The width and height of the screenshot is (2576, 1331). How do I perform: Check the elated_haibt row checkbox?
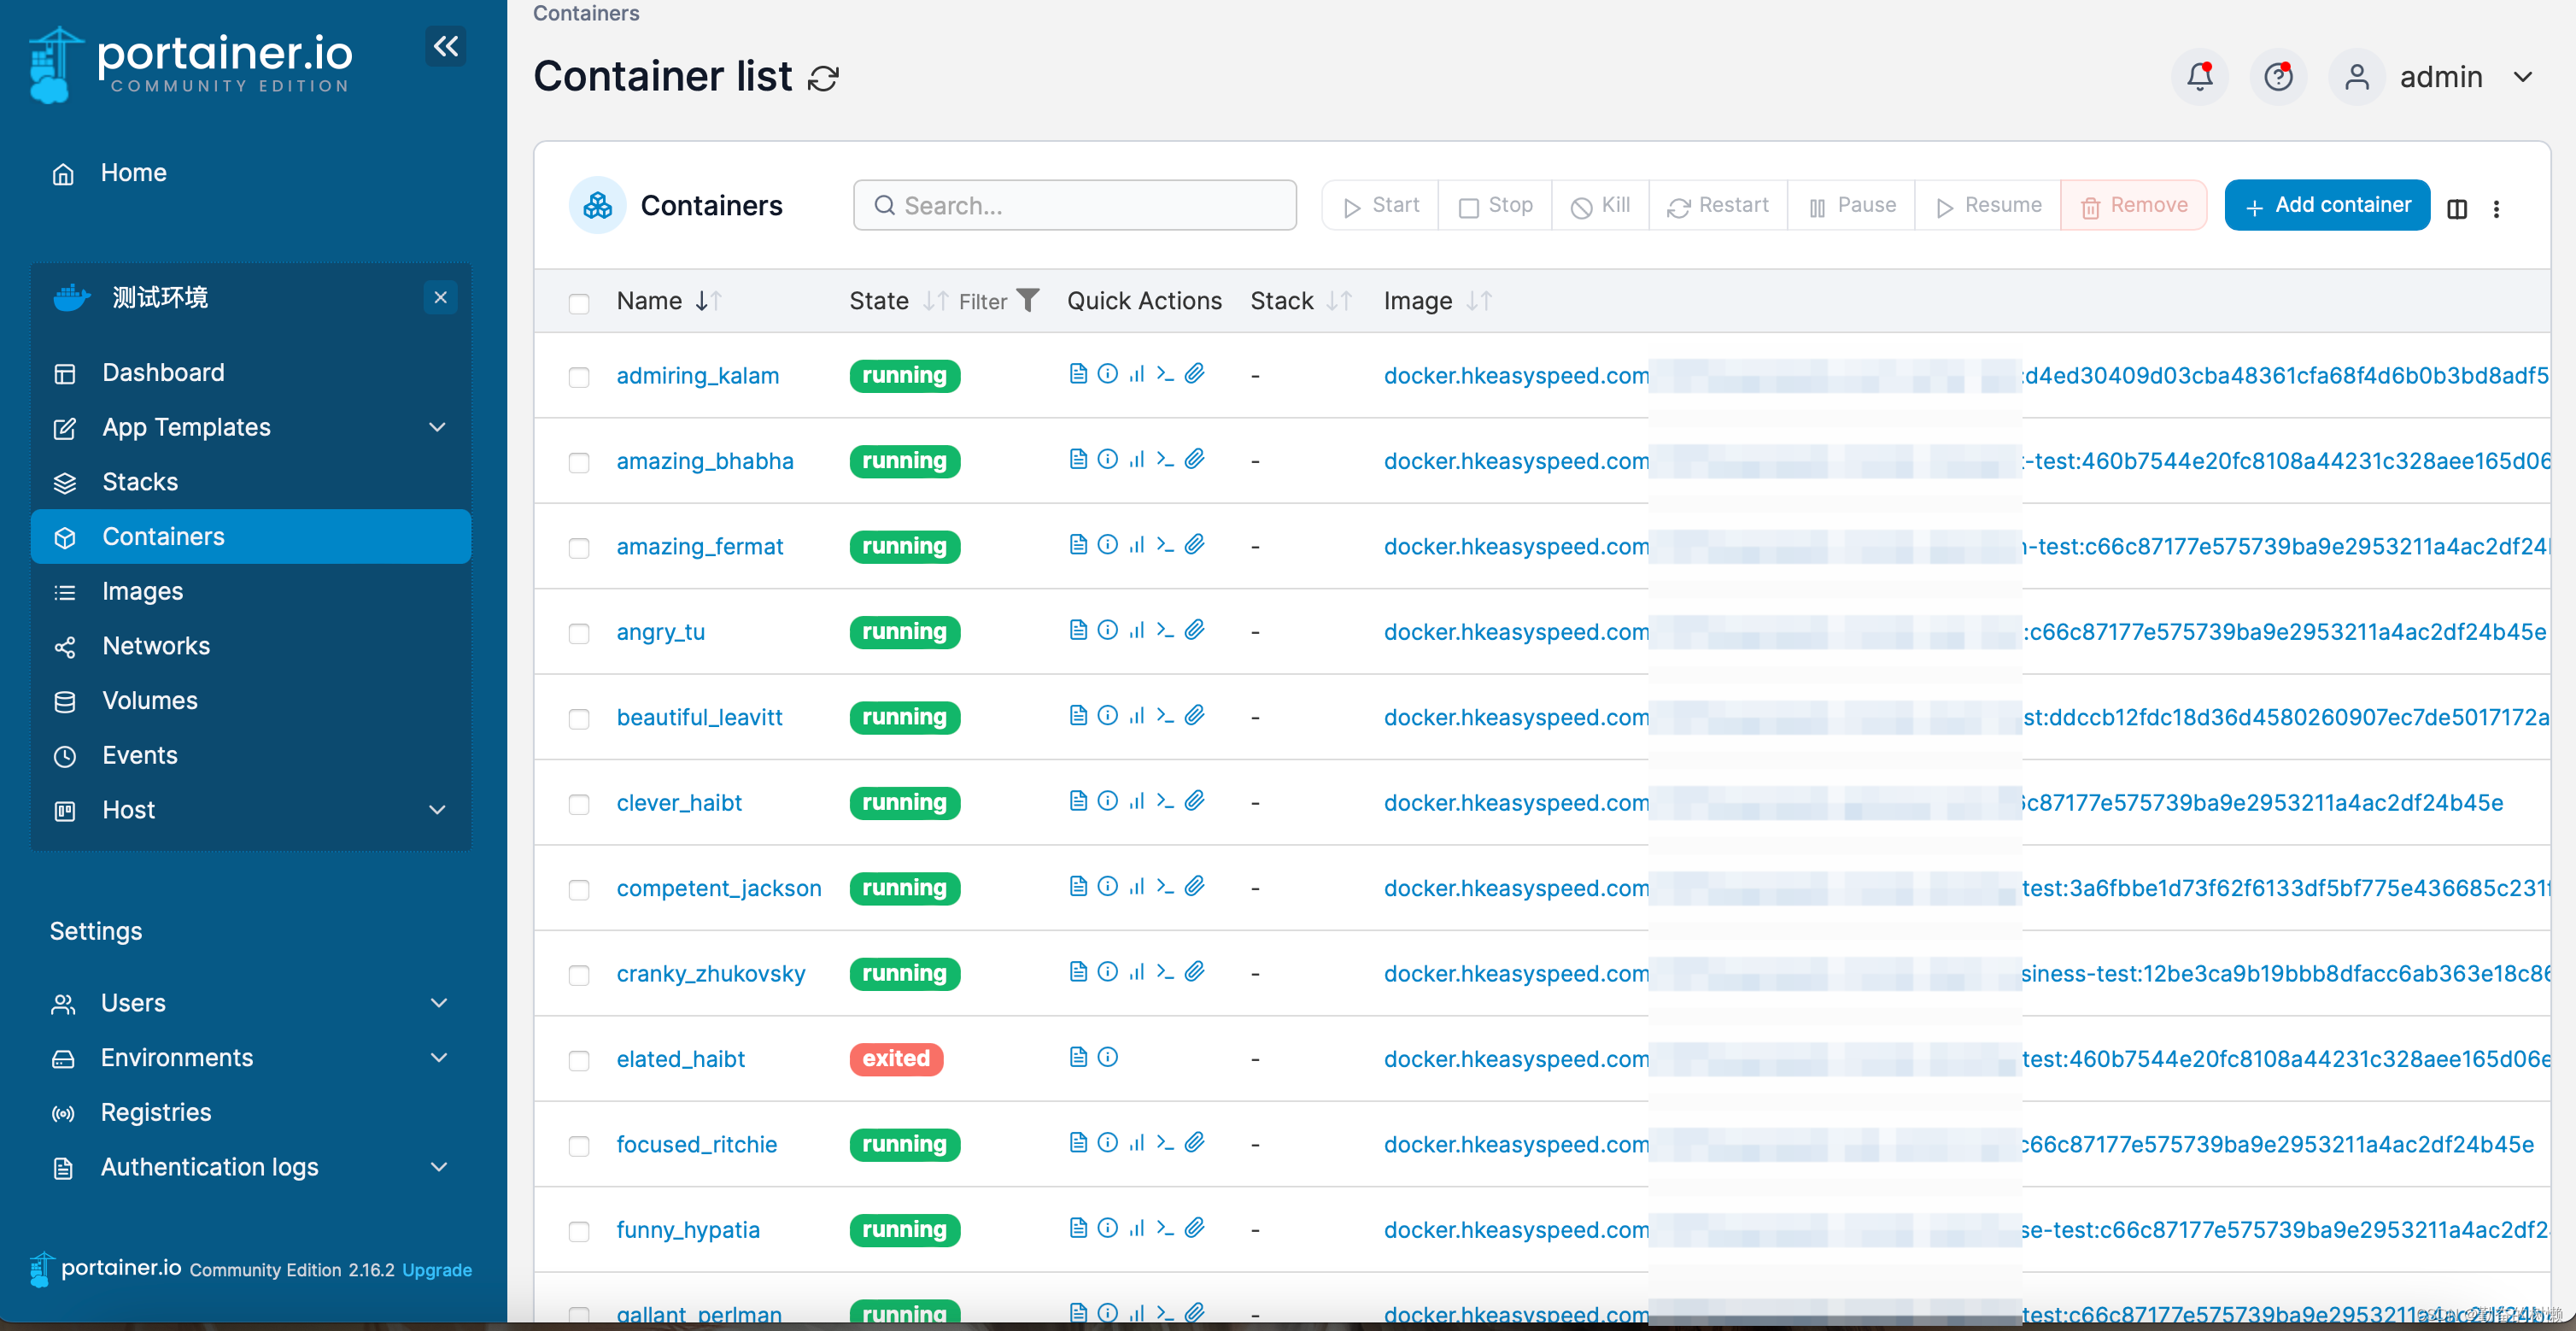(x=579, y=1061)
